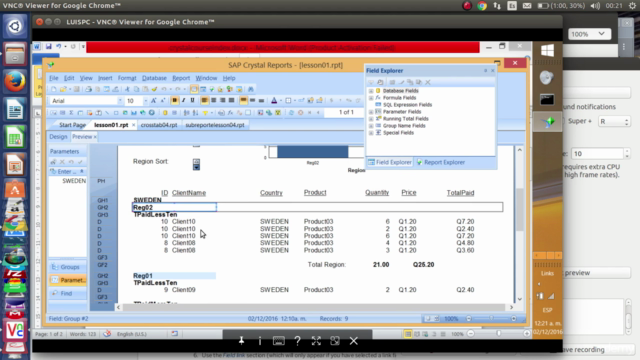
Task: Click the Stop red circle icon
Action: [x=300, y=113]
